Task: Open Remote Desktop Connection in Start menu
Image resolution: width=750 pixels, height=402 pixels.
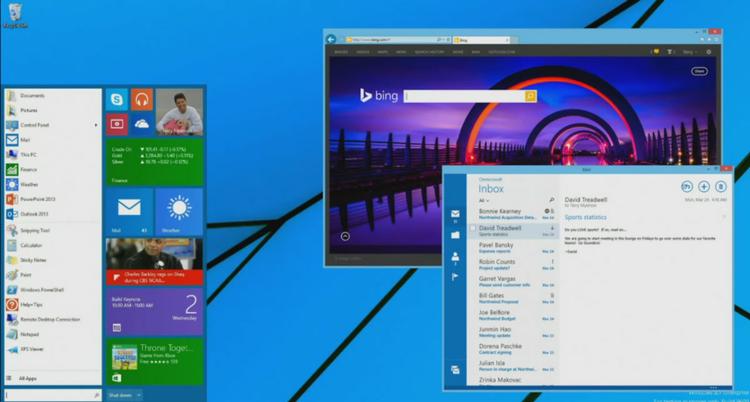Action: click(x=53, y=320)
